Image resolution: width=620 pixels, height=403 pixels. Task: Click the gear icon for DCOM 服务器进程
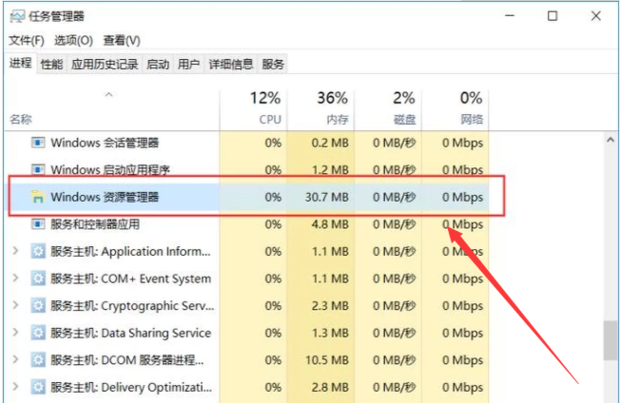pos(38,360)
